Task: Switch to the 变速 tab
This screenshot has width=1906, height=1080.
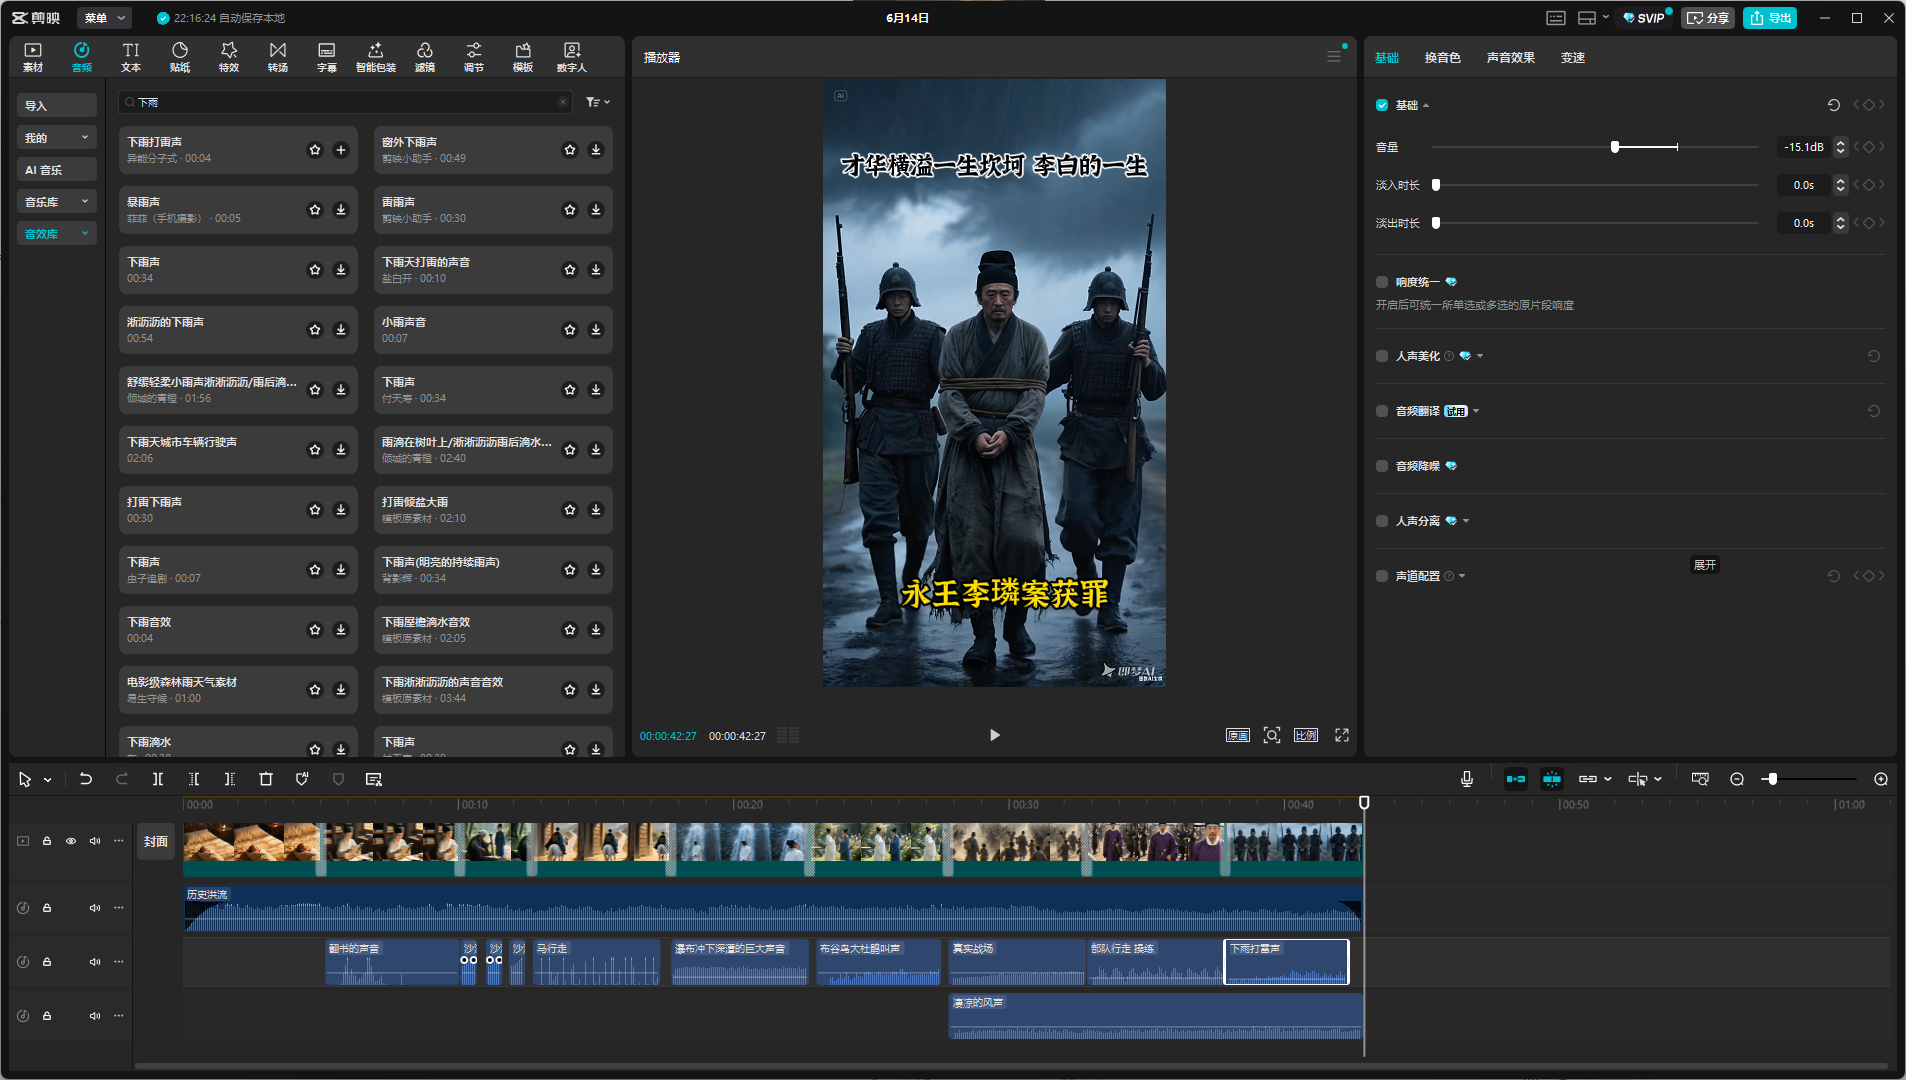Action: 1572,58
